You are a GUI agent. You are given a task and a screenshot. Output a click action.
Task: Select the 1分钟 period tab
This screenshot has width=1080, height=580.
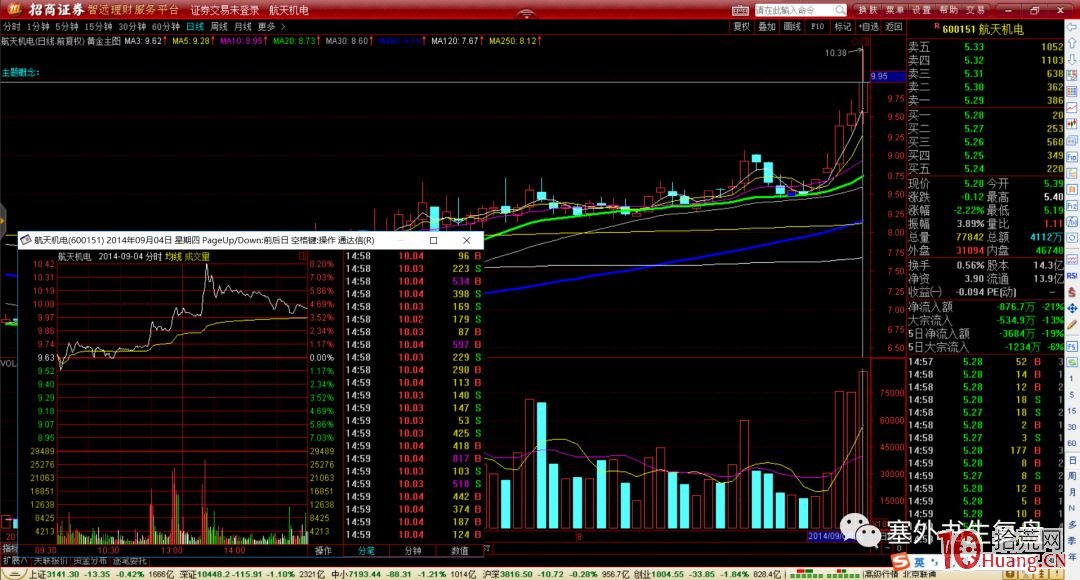[39, 27]
